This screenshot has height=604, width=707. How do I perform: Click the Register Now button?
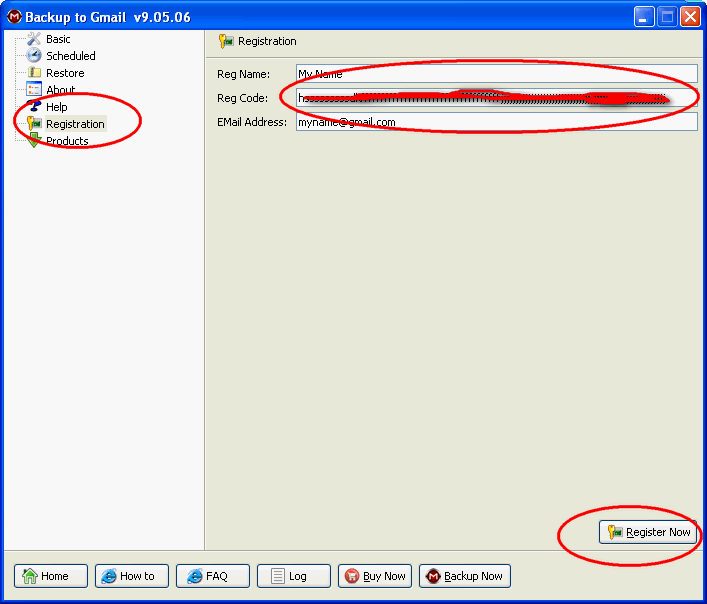[x=647, y=532]
